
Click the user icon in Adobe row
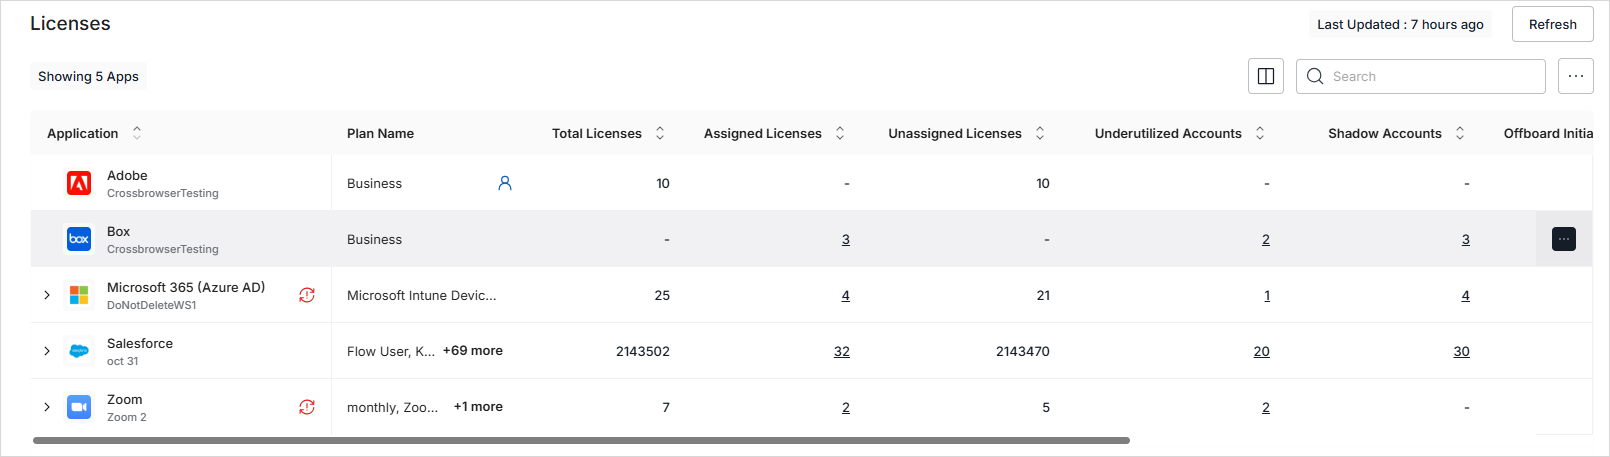pyautogui.click(x=505, y=183)
